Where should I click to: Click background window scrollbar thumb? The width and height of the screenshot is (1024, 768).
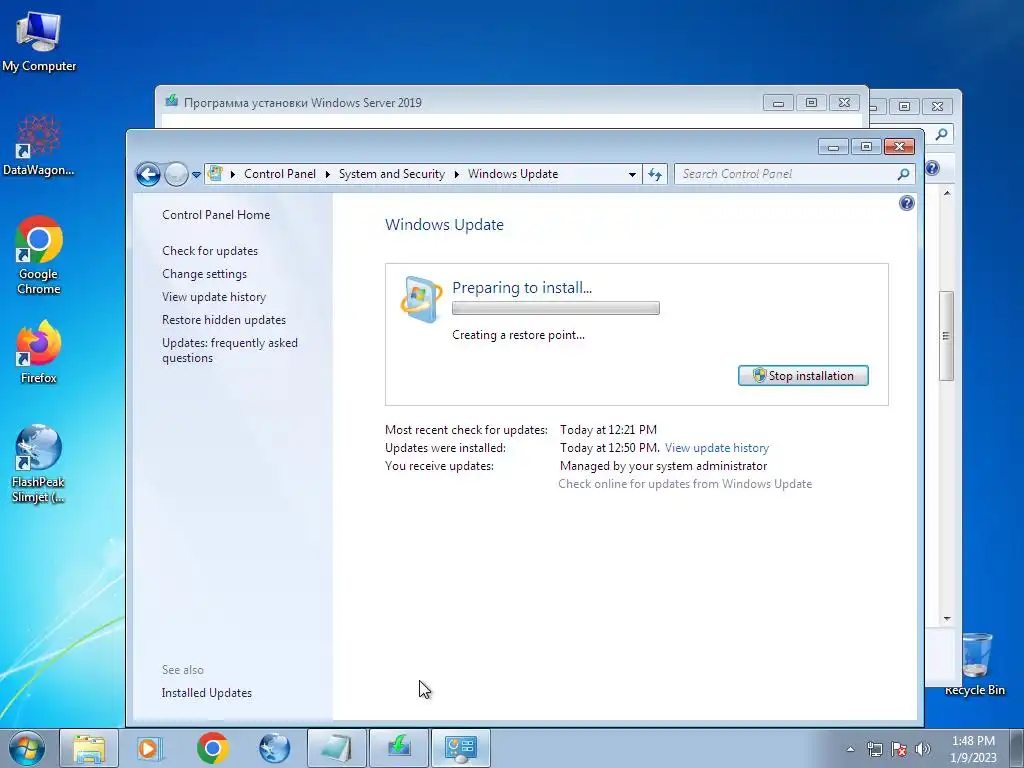946,336
